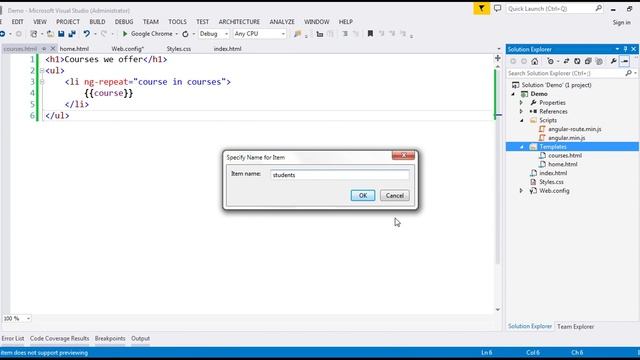Click Cancel in the Specify Name dialog
Screen dimensions: 640x360
tap(395, 196)
